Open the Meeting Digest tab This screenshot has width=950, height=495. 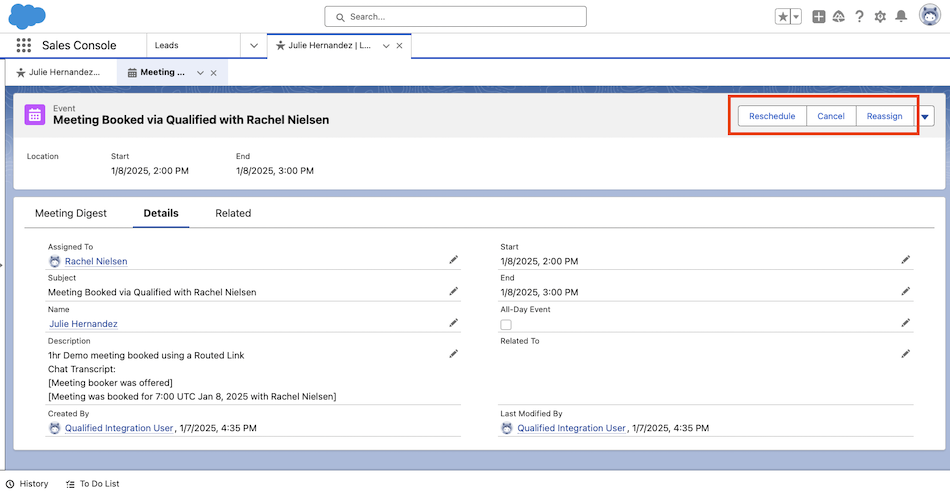click(71, 213)
